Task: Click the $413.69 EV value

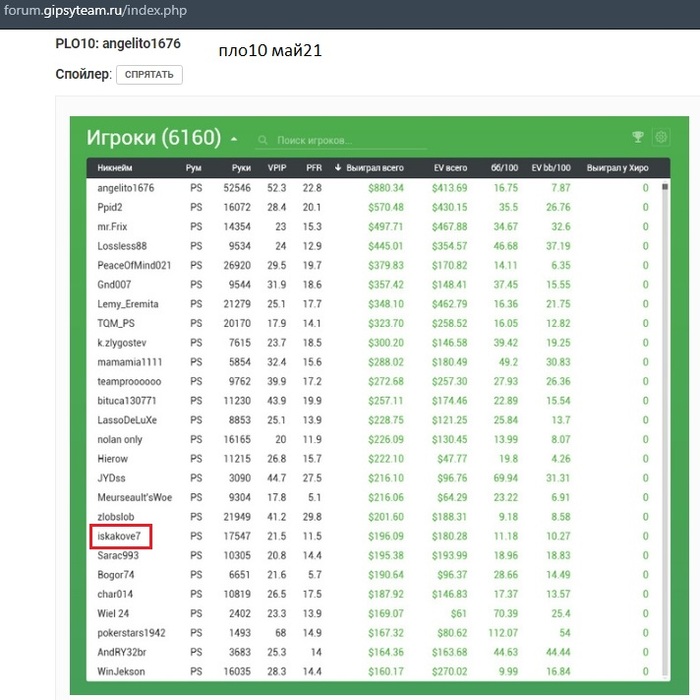Action: (450, 188)
